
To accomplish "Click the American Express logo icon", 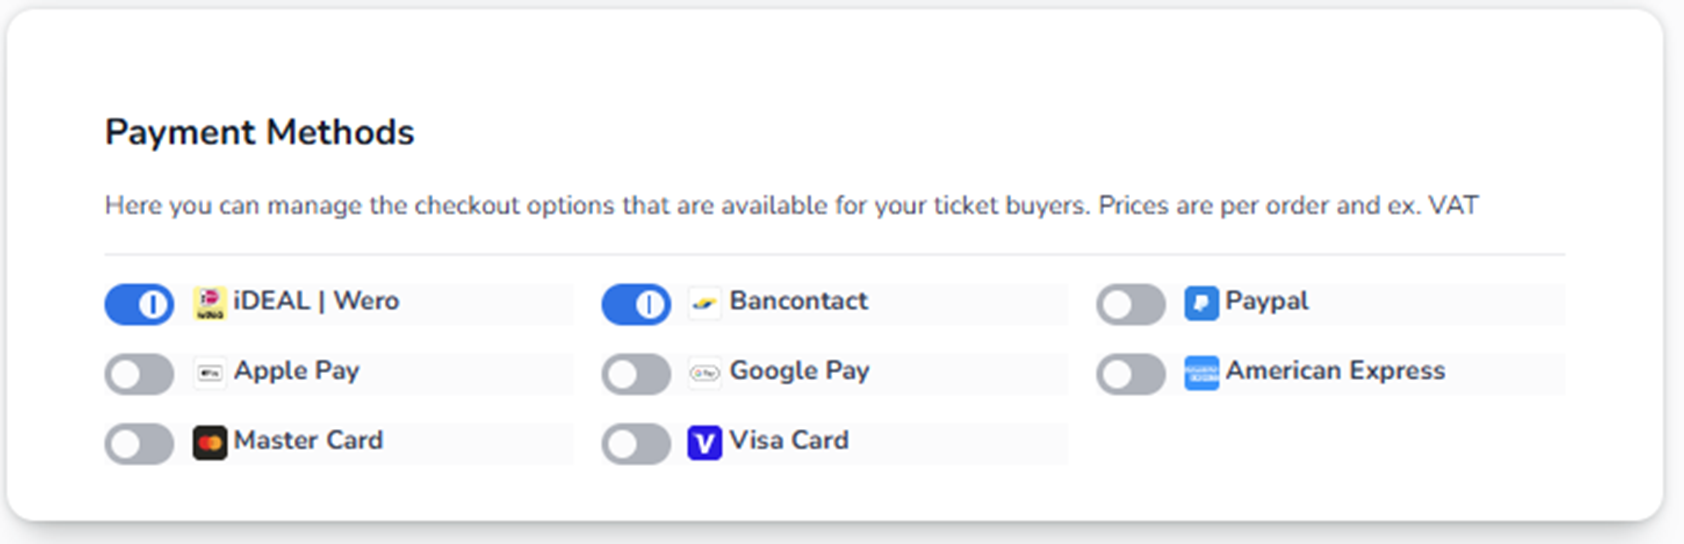I will click(x=1201, y=373).
